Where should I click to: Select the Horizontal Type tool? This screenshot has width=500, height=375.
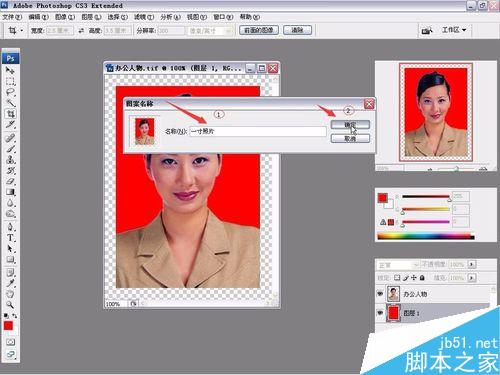pos(10,238)
